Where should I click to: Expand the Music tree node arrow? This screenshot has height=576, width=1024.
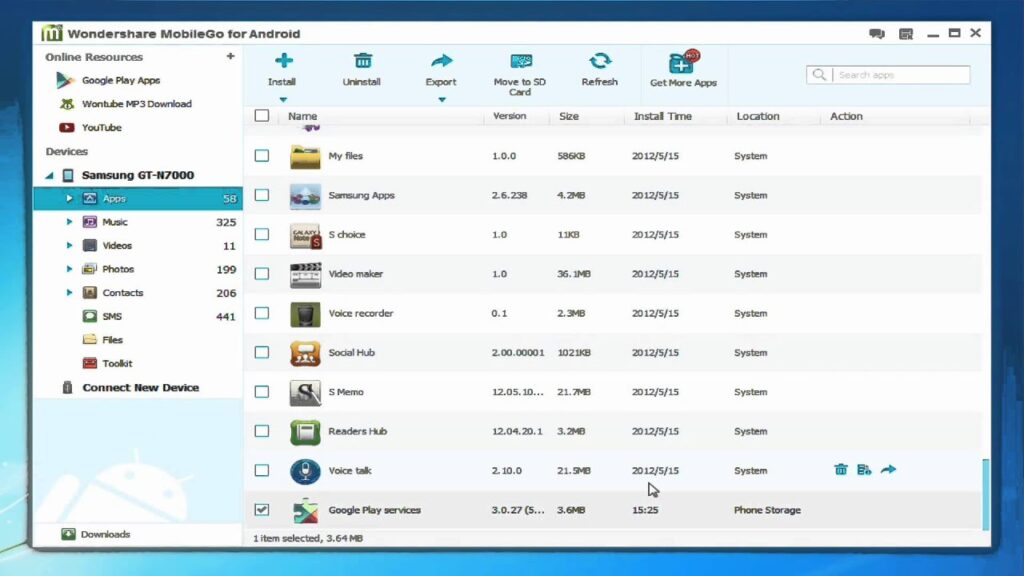coord(69,222)
